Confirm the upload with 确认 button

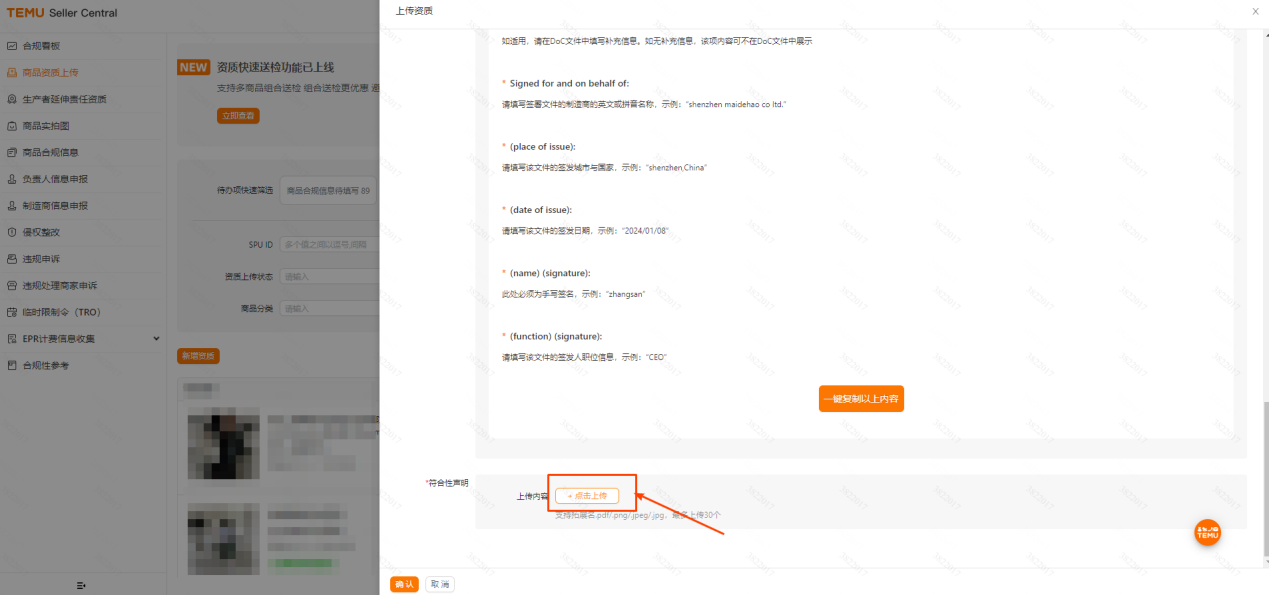tap(404, 584)
